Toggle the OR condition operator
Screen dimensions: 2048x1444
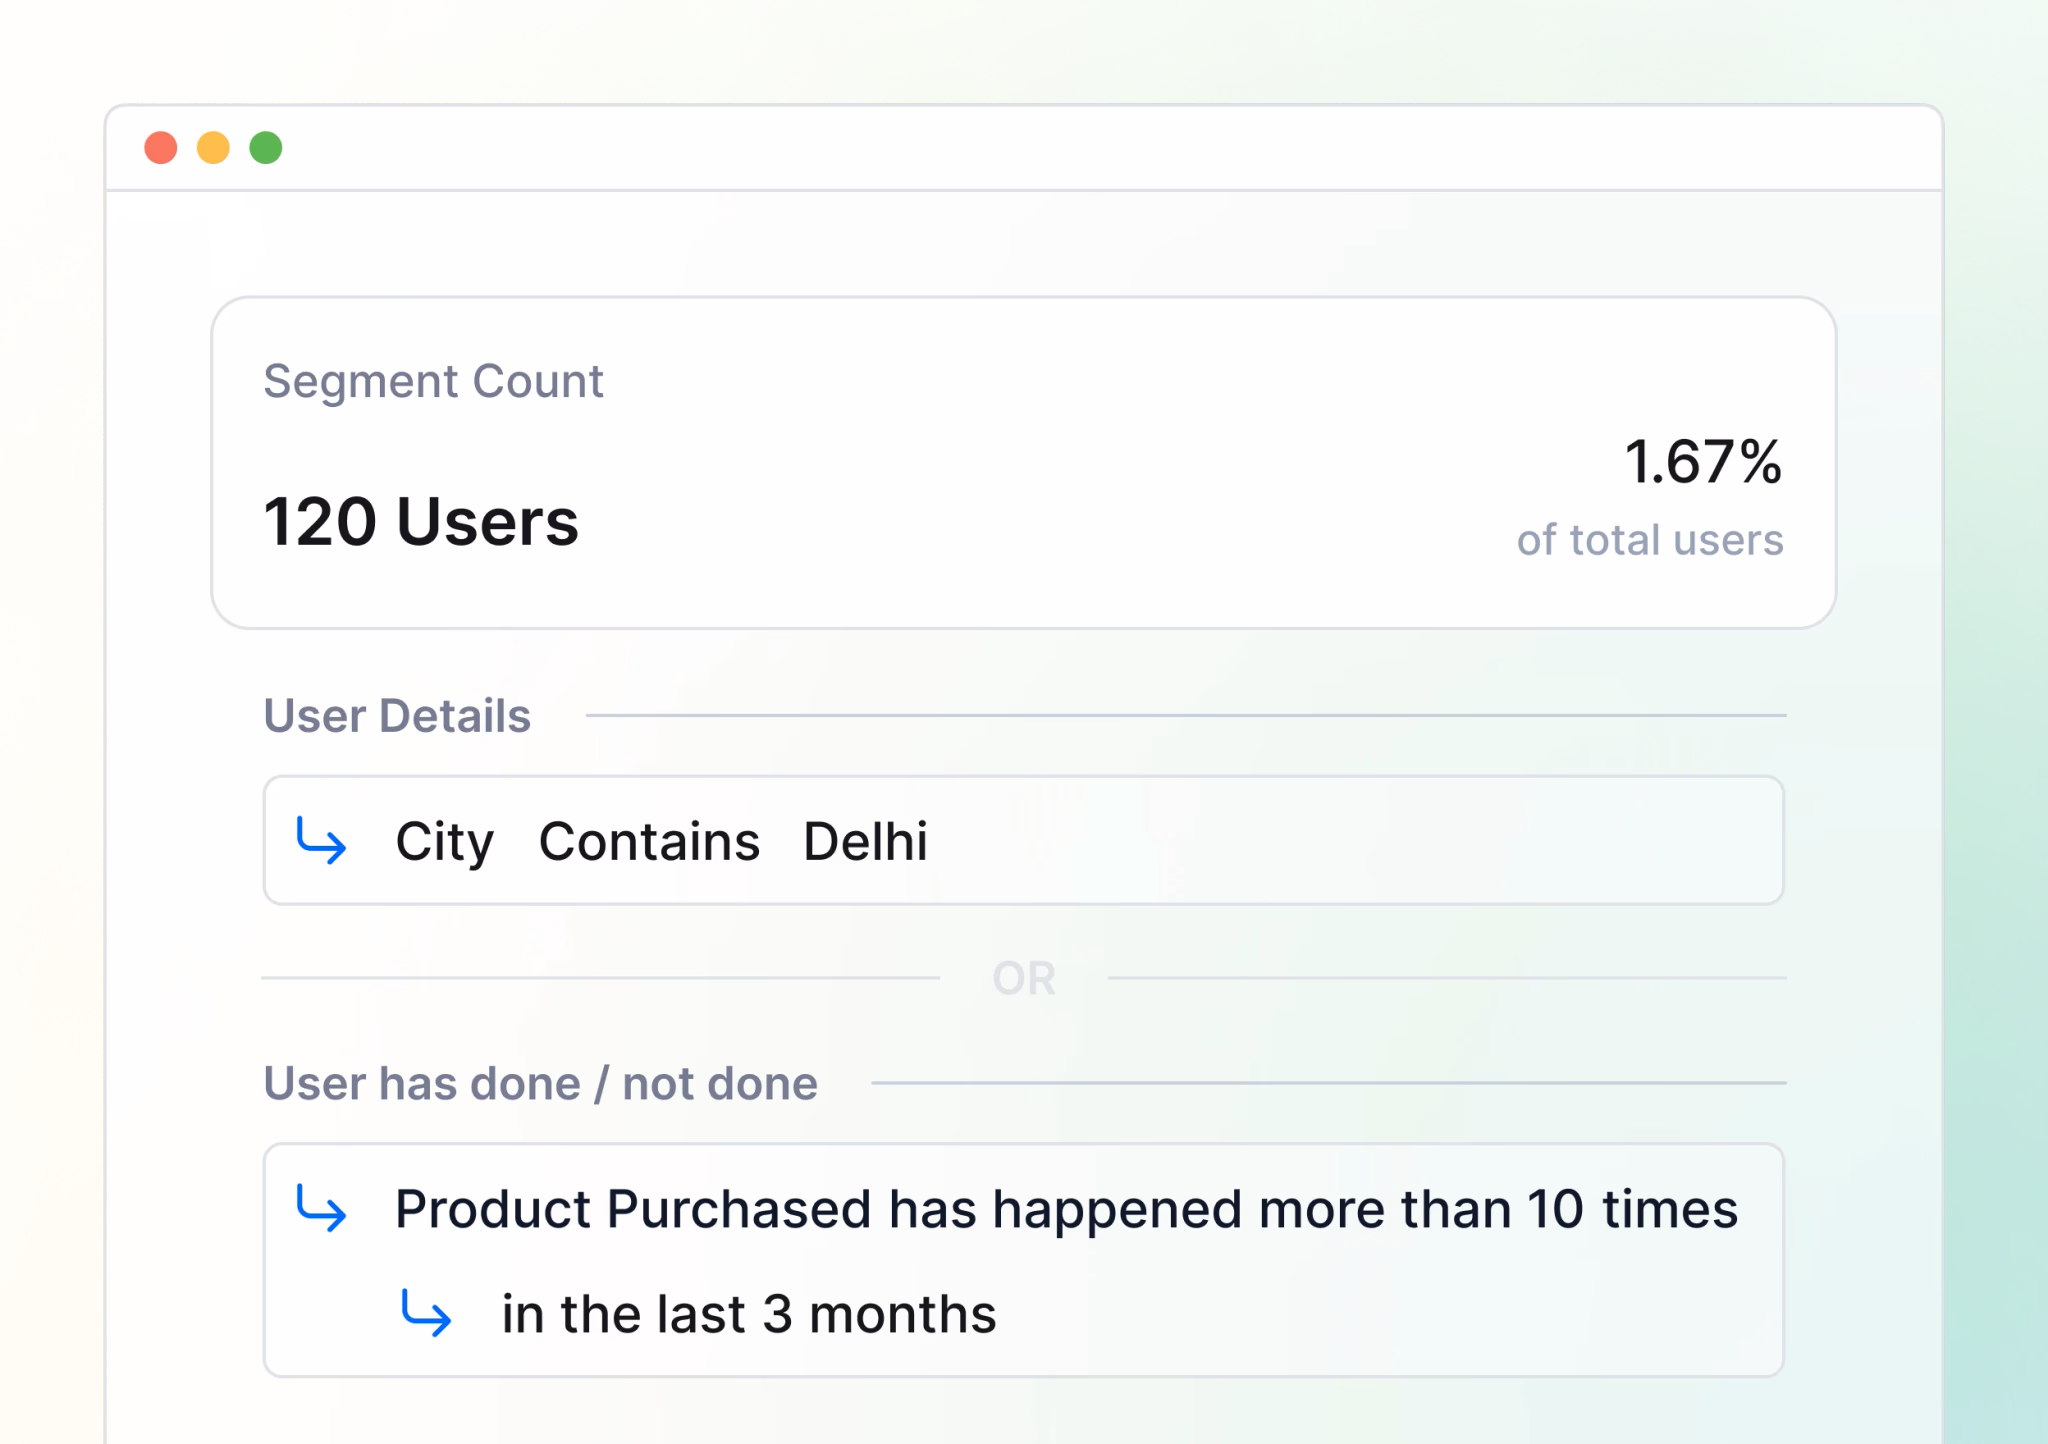[x=1023, y=978]
